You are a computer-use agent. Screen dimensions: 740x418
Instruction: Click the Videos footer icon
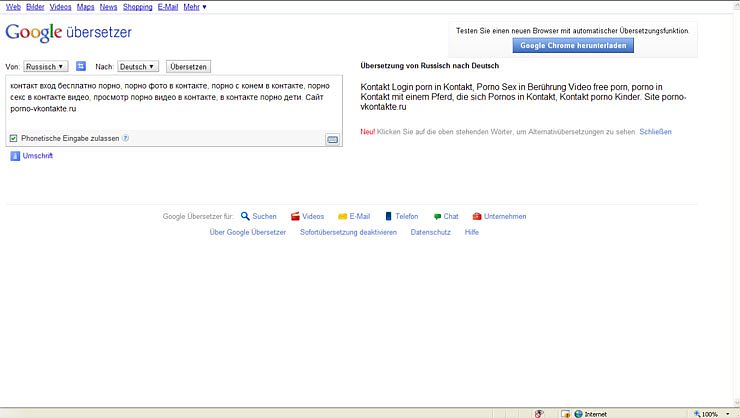pyautogui.click(x=295, y=216)
